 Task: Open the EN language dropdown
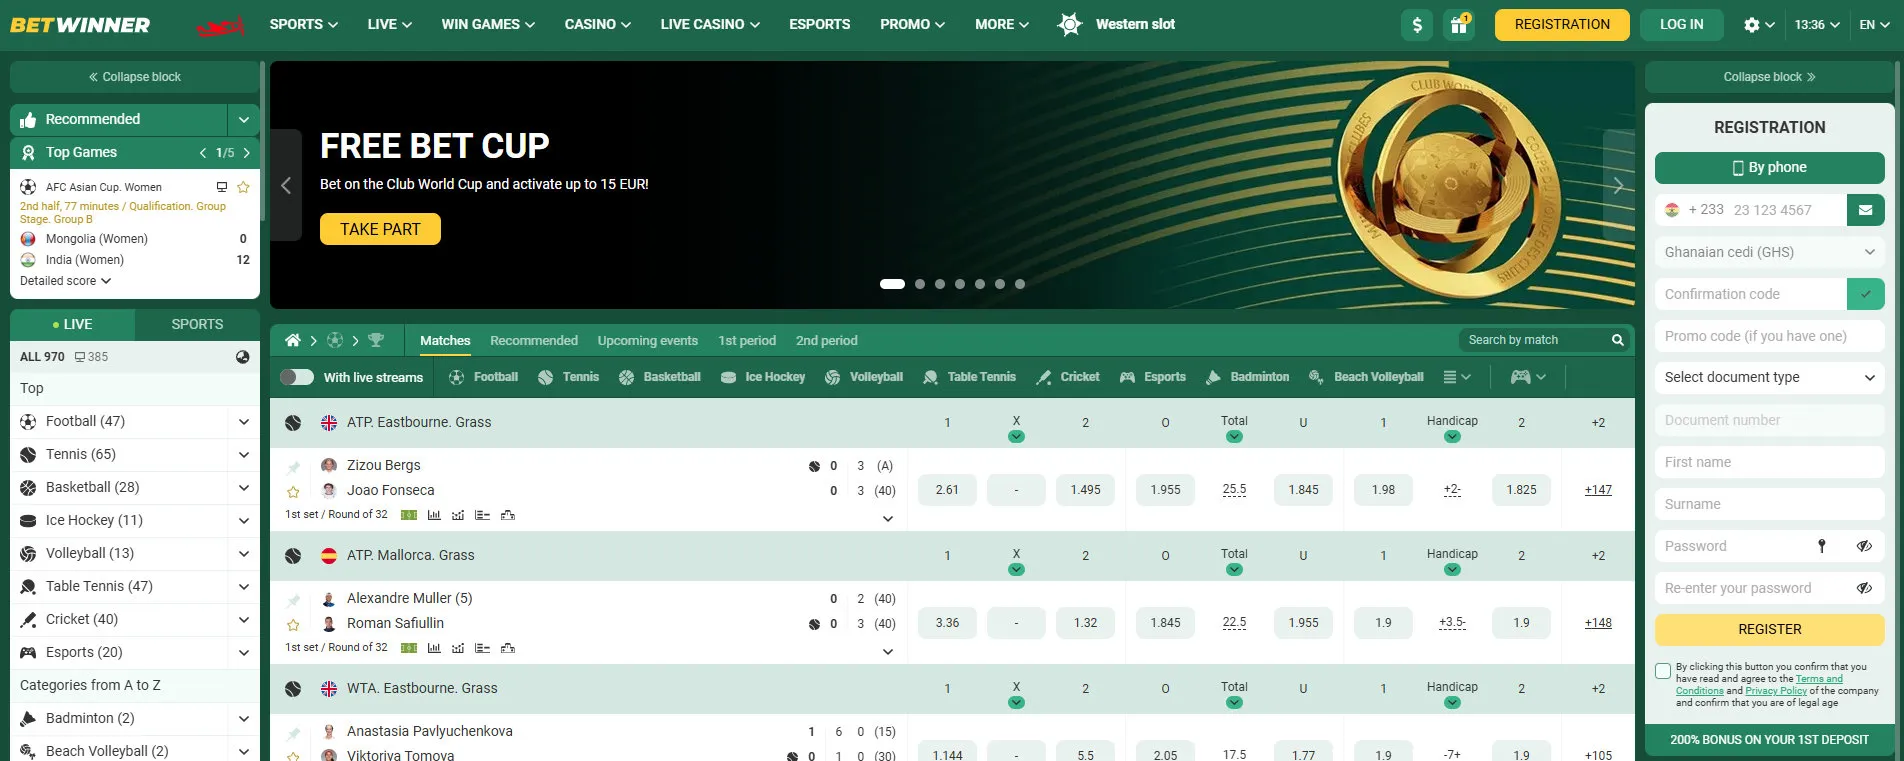click(x=1874, y=25)
